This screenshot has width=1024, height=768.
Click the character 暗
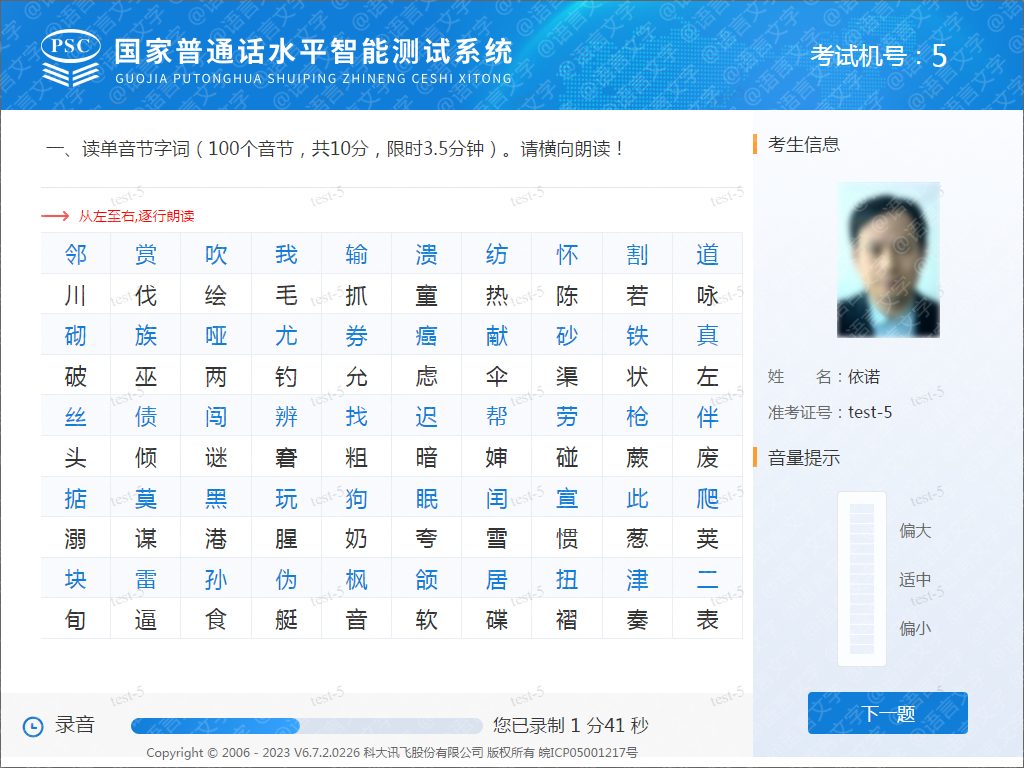426,457
